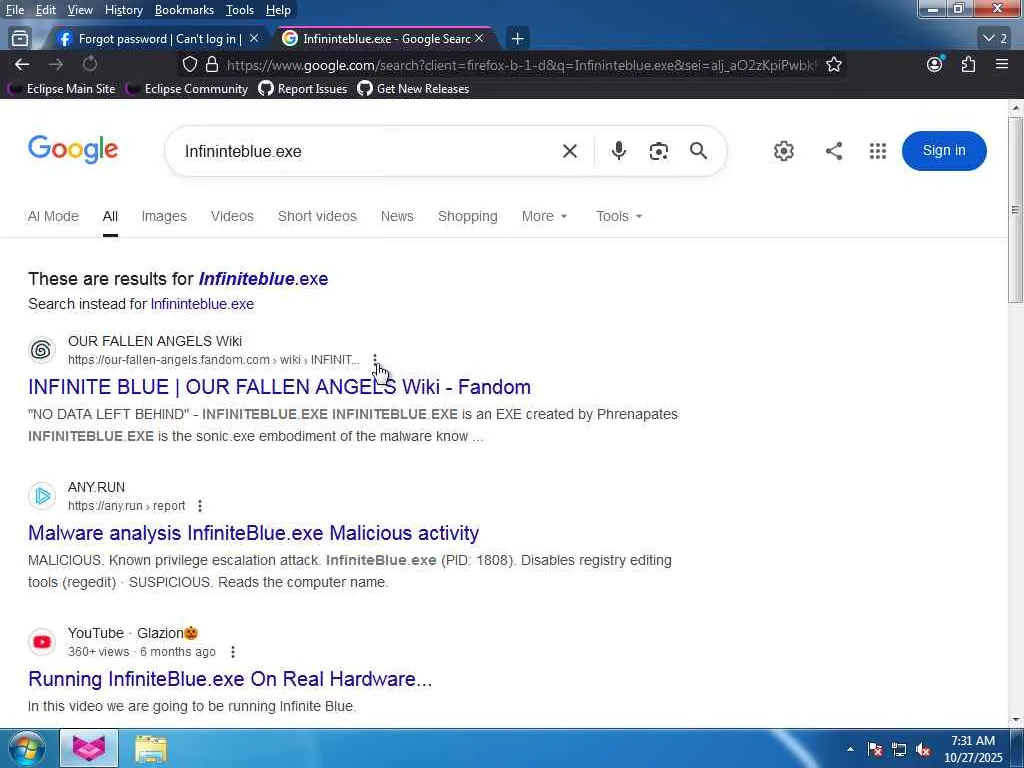Search by image with the camera lens icon

point(658,151)
